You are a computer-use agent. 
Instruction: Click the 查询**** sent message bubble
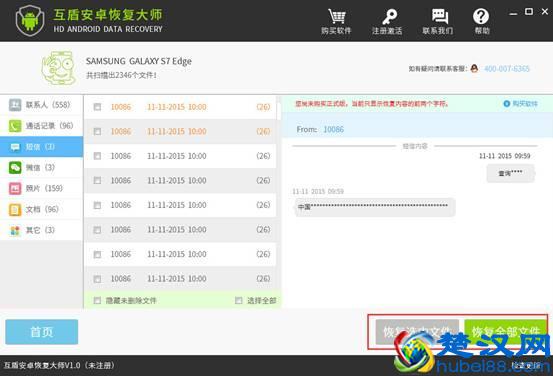510,173
